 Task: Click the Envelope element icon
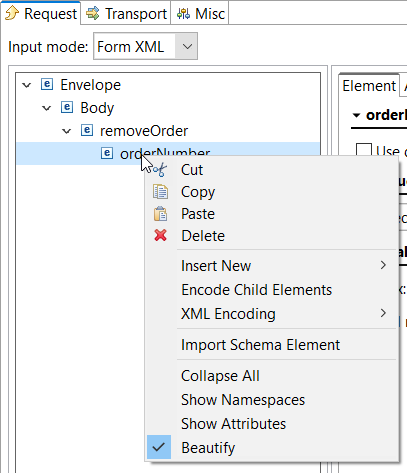(x=47, y=85)
